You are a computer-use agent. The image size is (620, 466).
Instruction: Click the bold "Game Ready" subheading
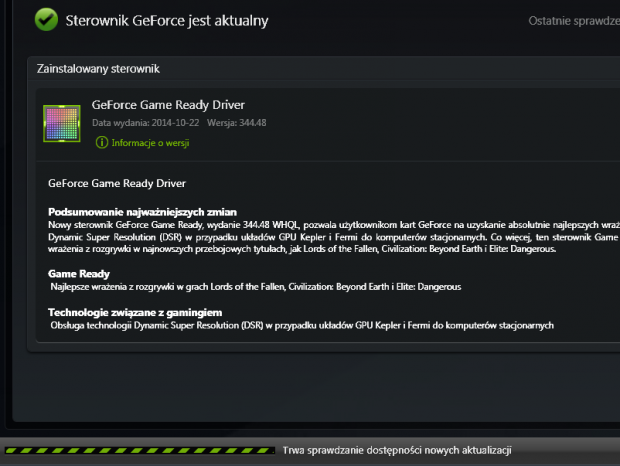point(79,273)
